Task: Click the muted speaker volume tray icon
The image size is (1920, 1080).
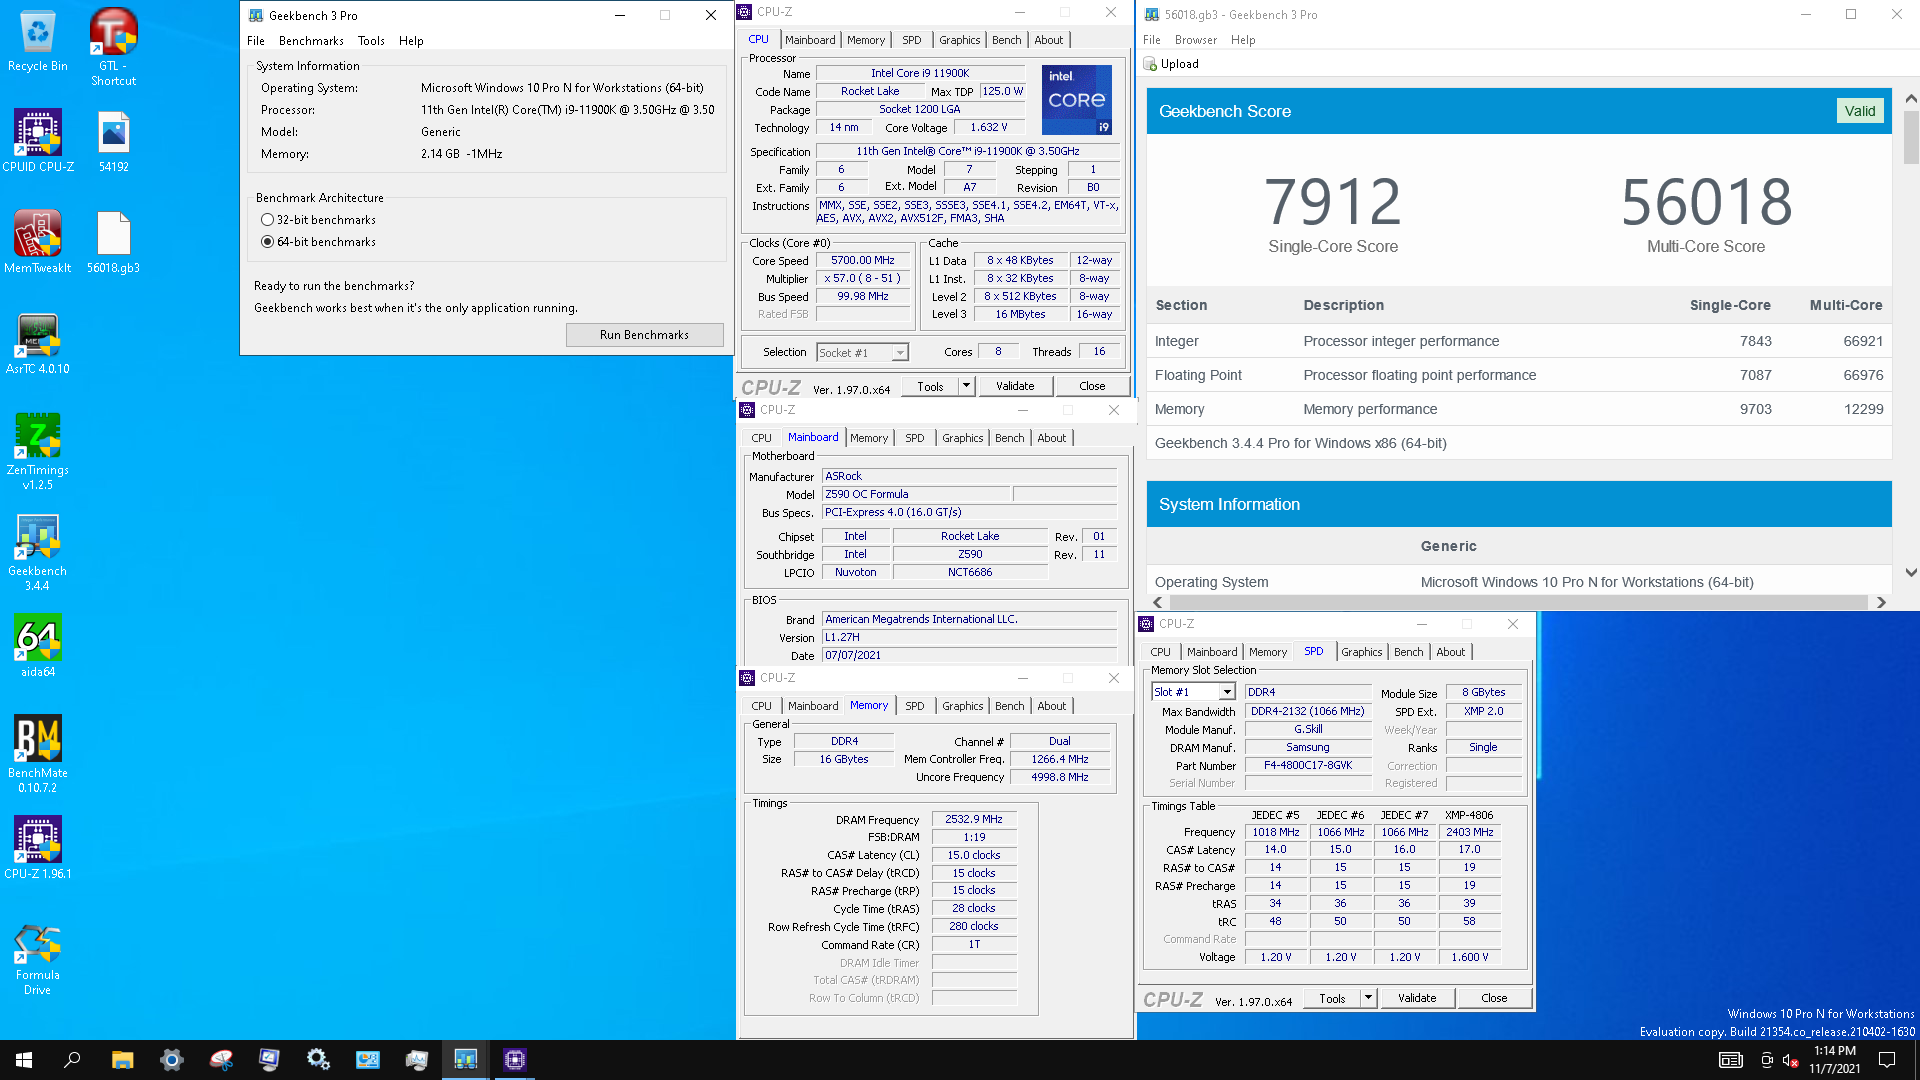Action: [1790, 1060]
